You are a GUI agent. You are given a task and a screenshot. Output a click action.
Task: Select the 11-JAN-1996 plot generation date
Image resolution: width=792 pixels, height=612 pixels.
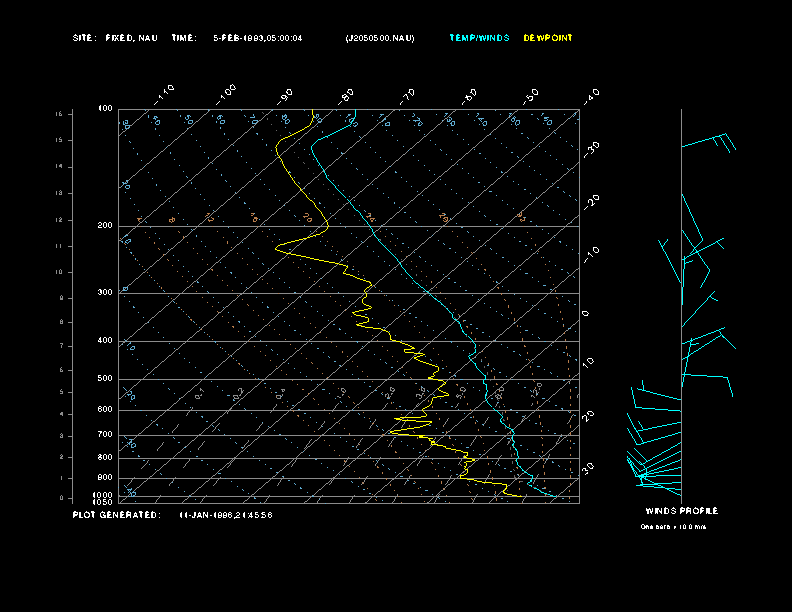coord(226,515)
